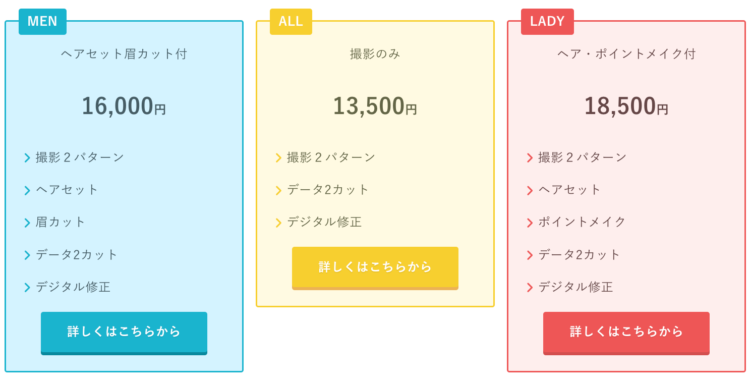Click the red 詳しくはこちらから button in LADY plan
The width and height of the screenshot is (750, 383).
(626, 333)
